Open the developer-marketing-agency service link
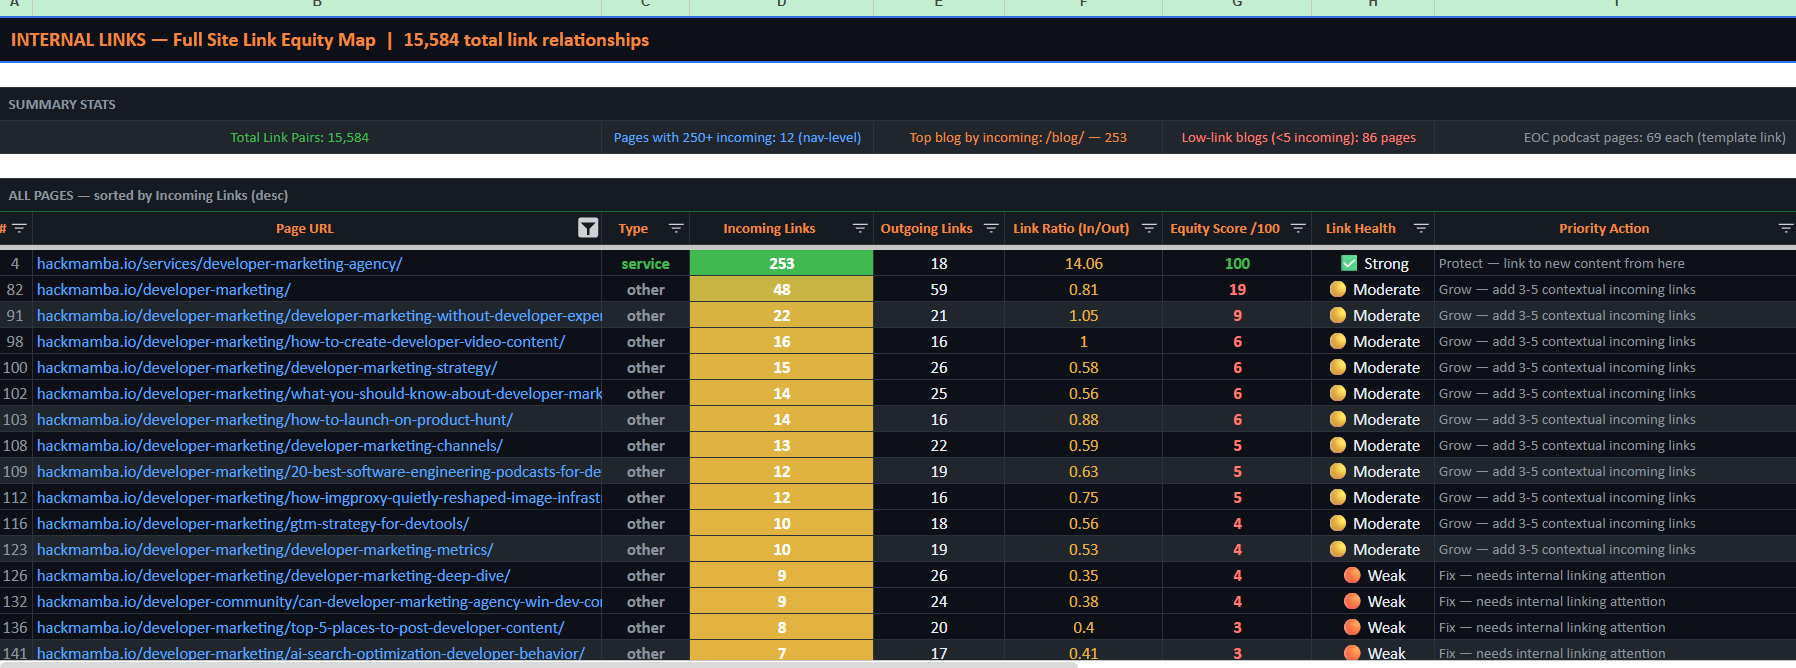Viewport: 1796px width, 668px height. tap(219, 263)
